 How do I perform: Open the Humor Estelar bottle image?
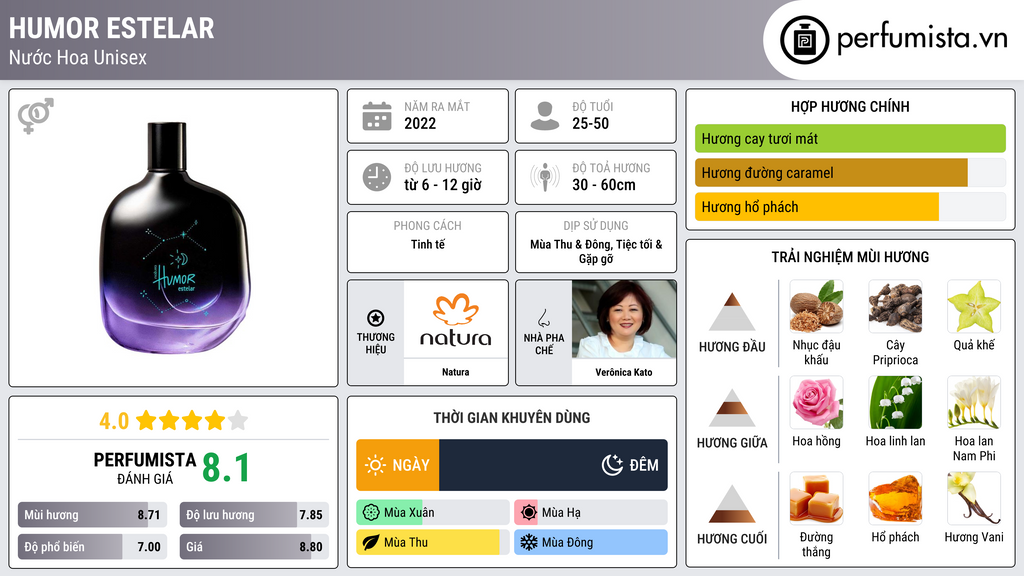pos(174,238)
